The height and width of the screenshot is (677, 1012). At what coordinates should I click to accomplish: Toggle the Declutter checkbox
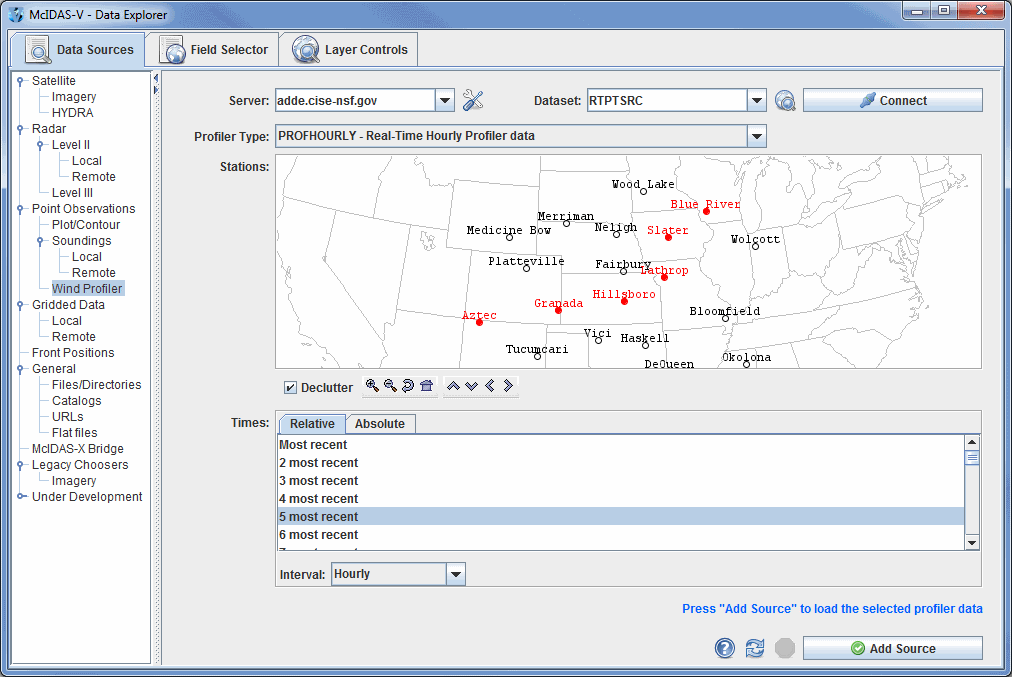point(290,387)
